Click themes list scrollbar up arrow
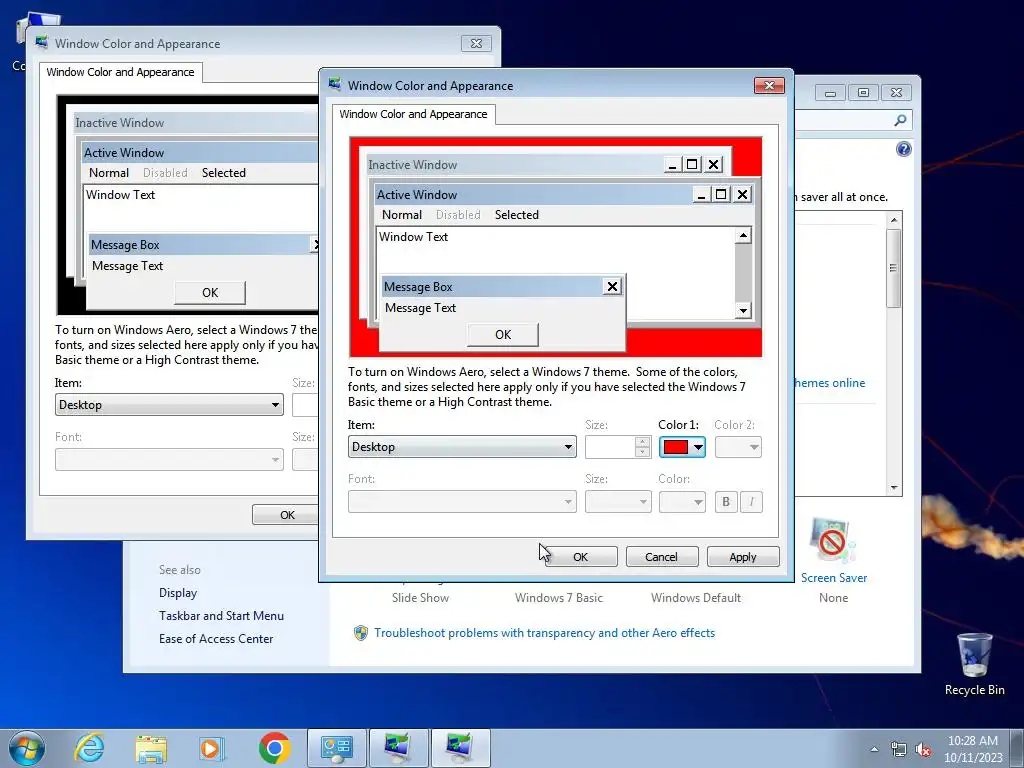Viewport: 1024px width, 768px height. tap(894, 220)
